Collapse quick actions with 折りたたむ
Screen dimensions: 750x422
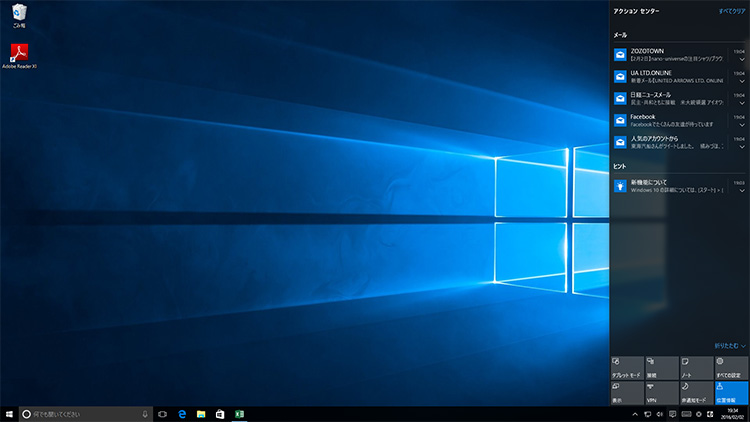[x=730, y=345]
